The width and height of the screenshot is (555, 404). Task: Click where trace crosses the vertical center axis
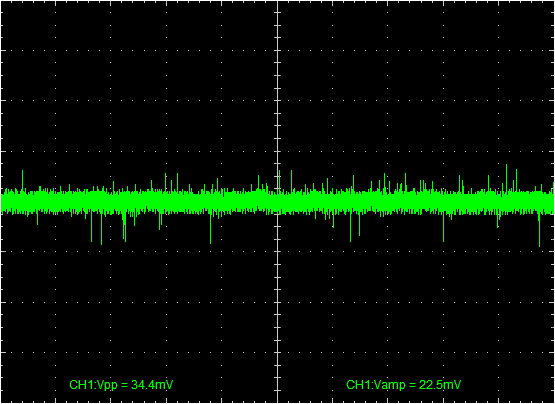point(277,202)
